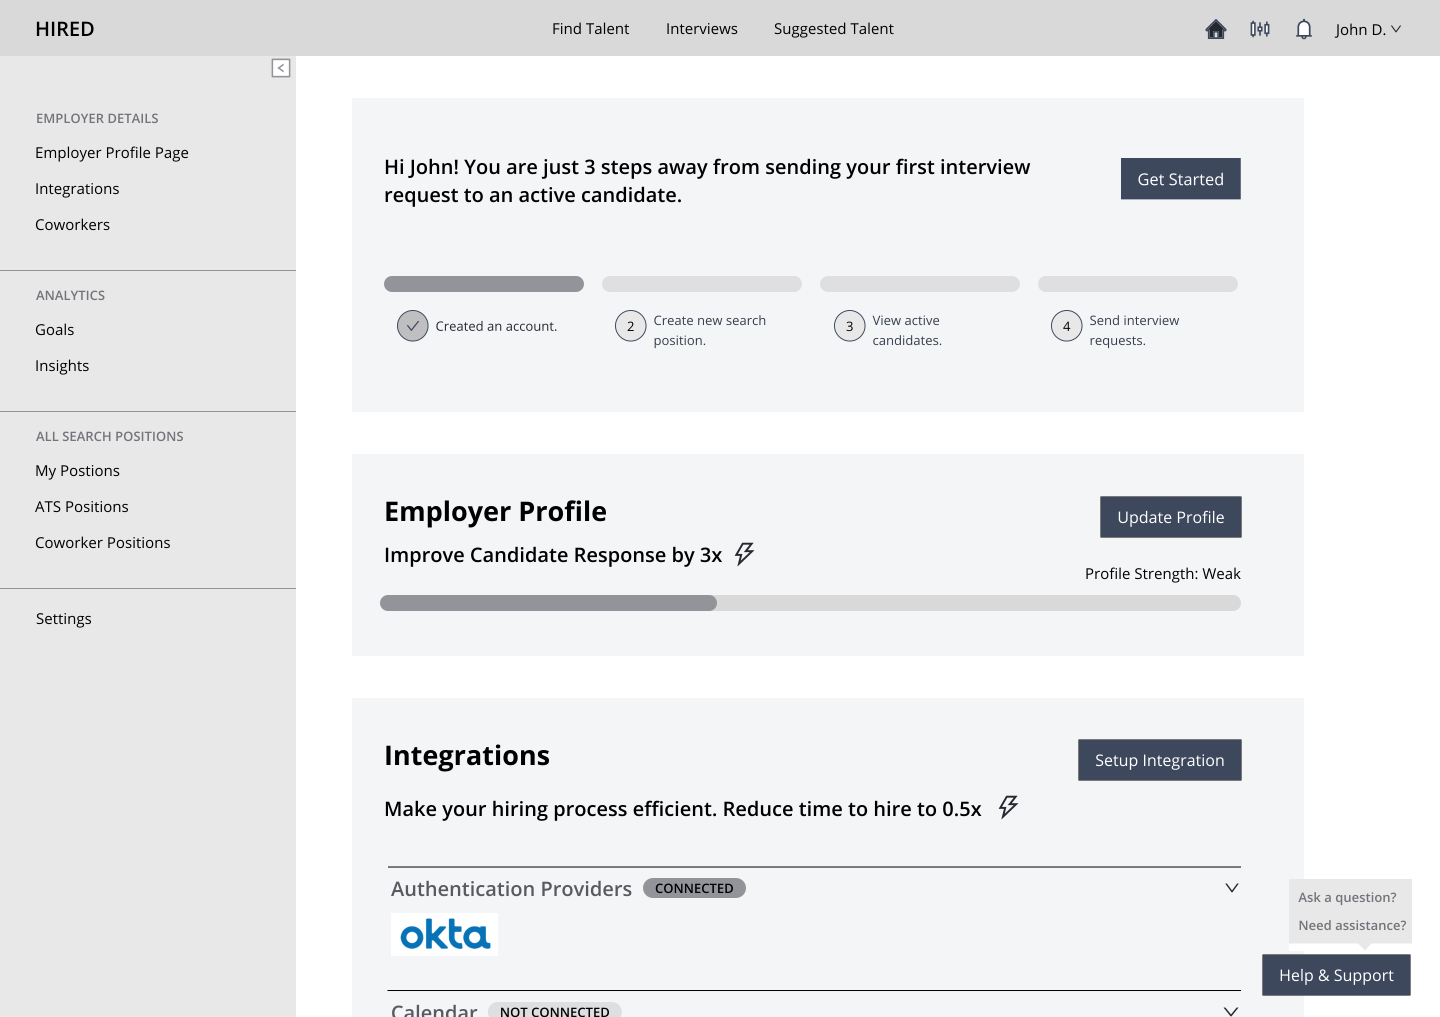Screen dimensions: 1440x1017
Task: Collapse the left sidebar with the arrow icon
Action: pyautogui.click(x=281, y=68)
